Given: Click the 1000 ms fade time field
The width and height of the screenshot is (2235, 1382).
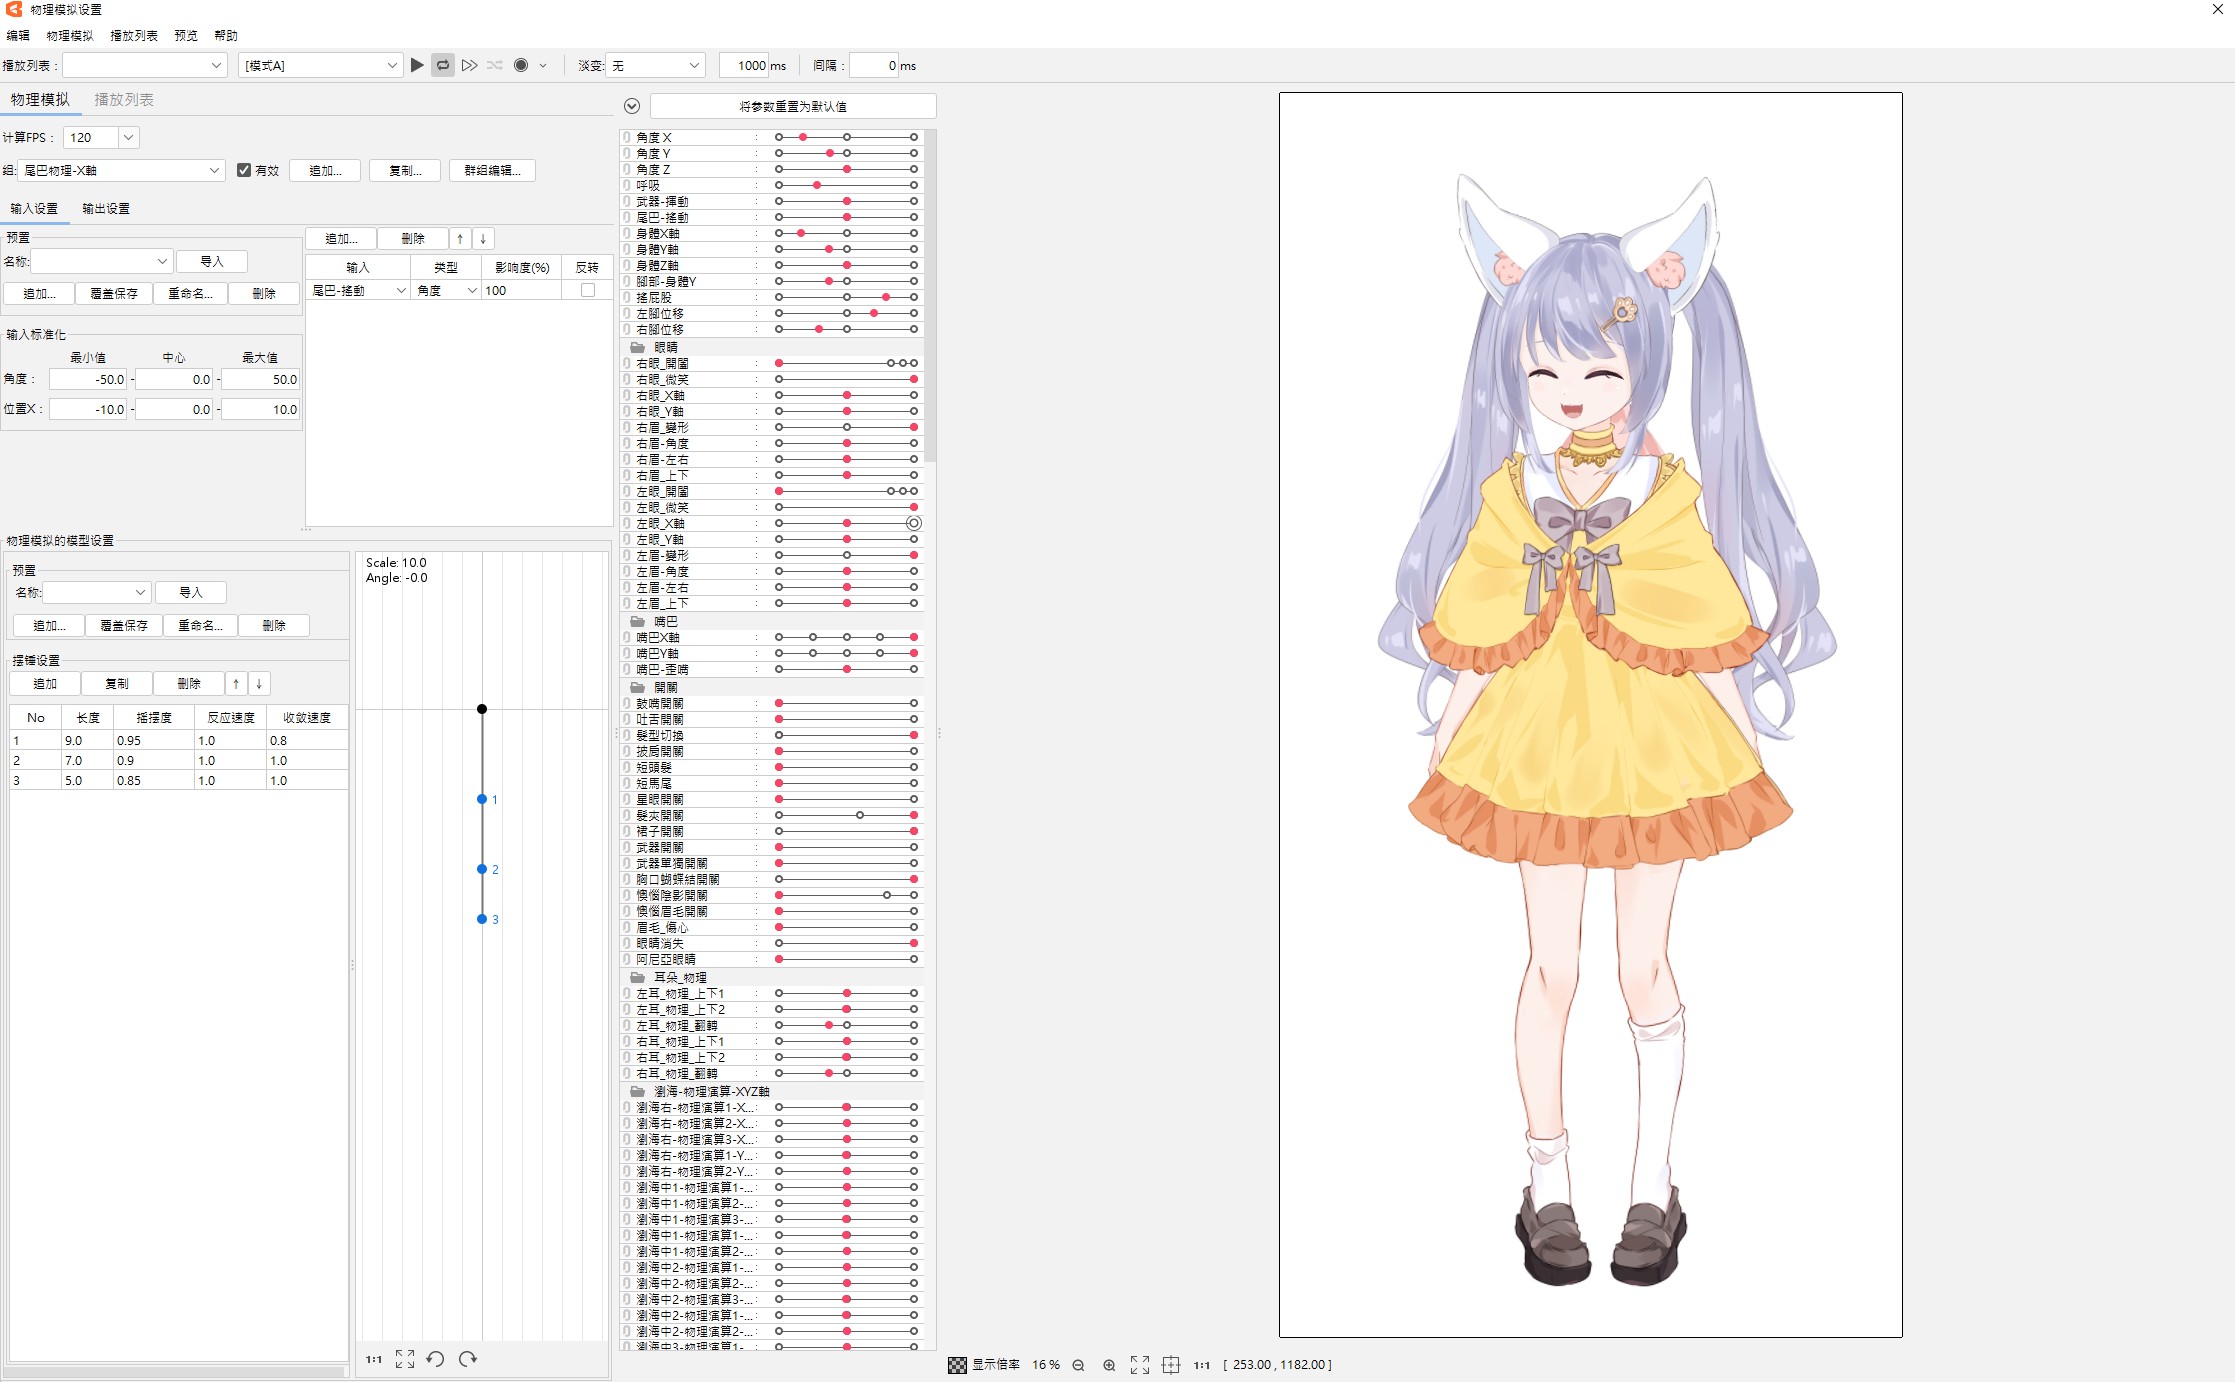Looking at the screenshot, I should pyautogui.click(x=744, y=65).
